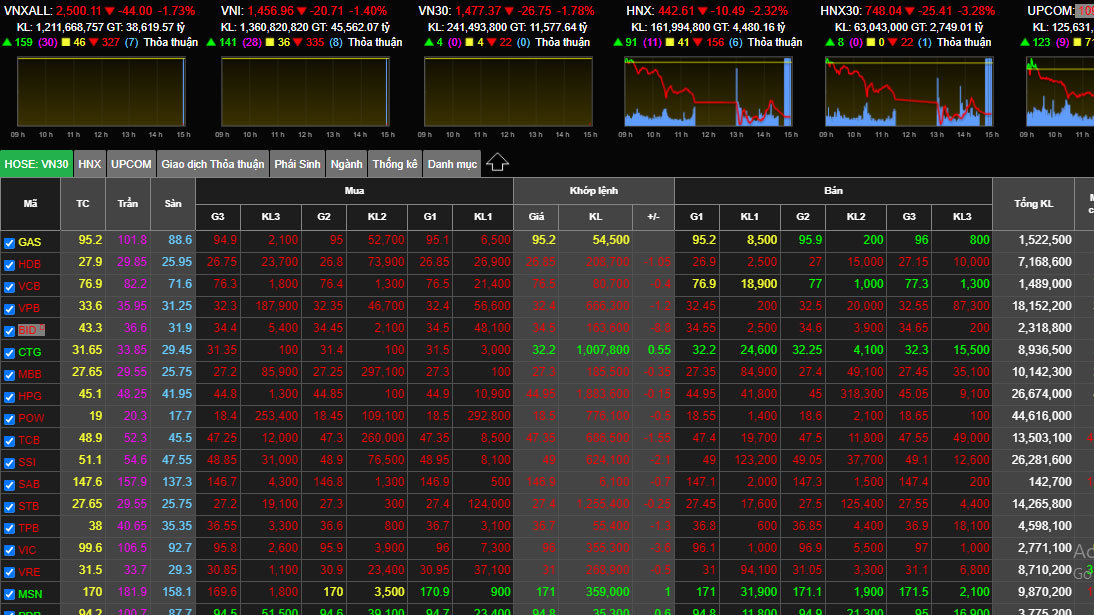The height and width of the screenshot is (615, 1094).
Task: Toggle the MSN row checkbox
Action: (x=9, y=594)
